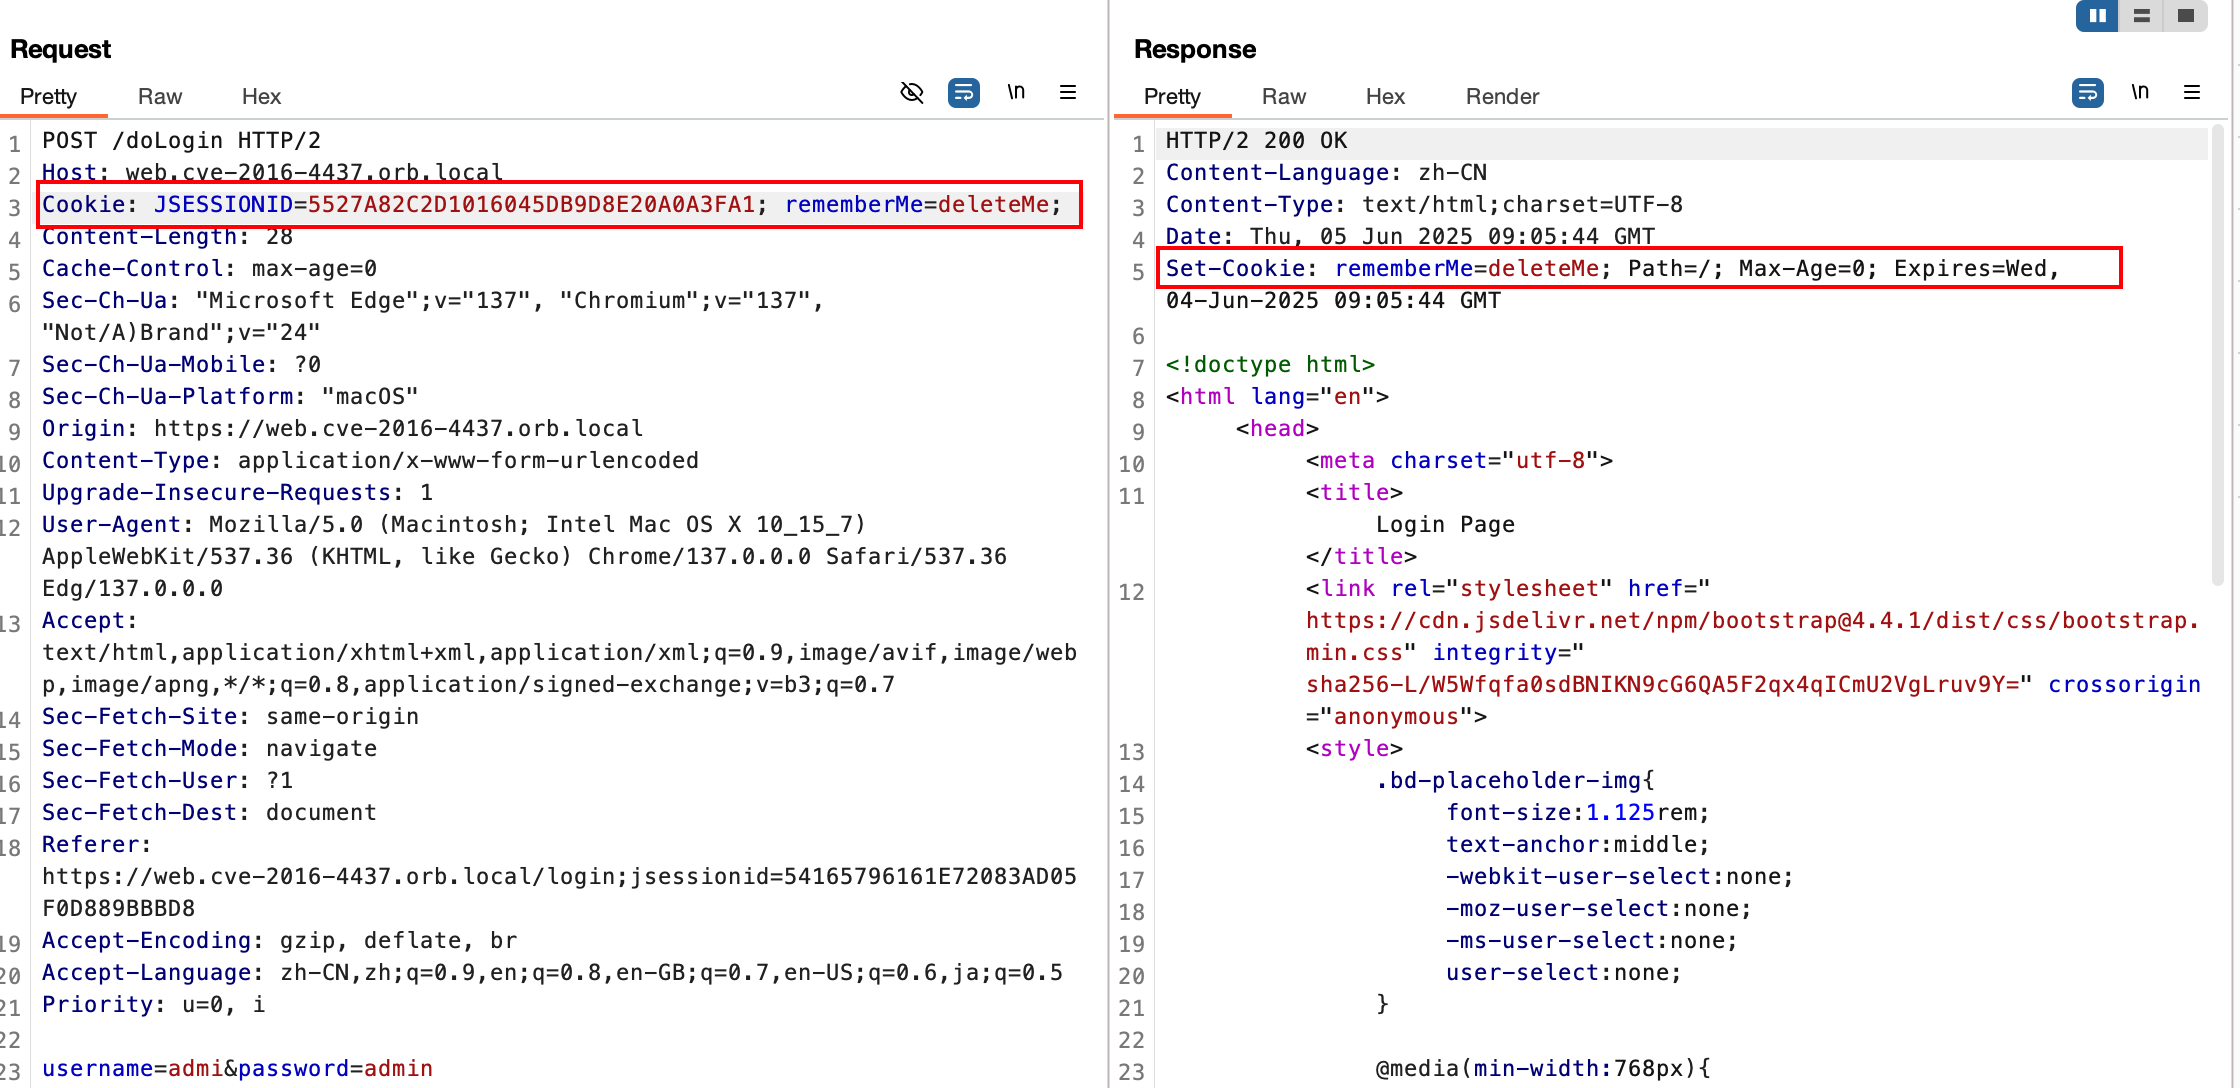Screen dimensions: 2240x1088
Task: Show non-printable characters \n in Response
Action: (x=2140, y=93)
